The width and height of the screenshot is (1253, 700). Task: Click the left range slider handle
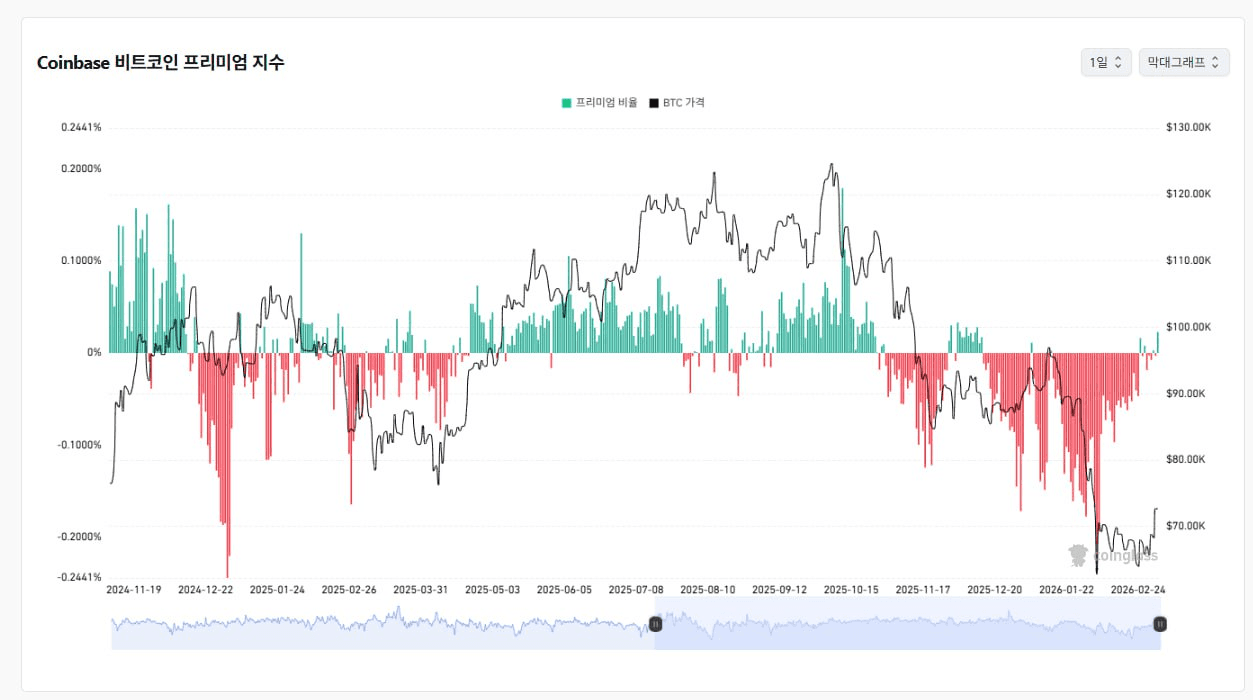[x=655, y=624]
